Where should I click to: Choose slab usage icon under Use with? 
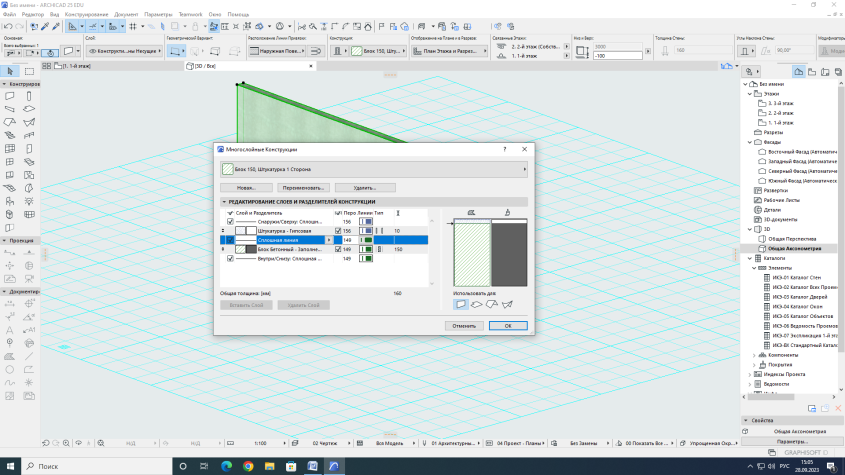pos(476,305)
